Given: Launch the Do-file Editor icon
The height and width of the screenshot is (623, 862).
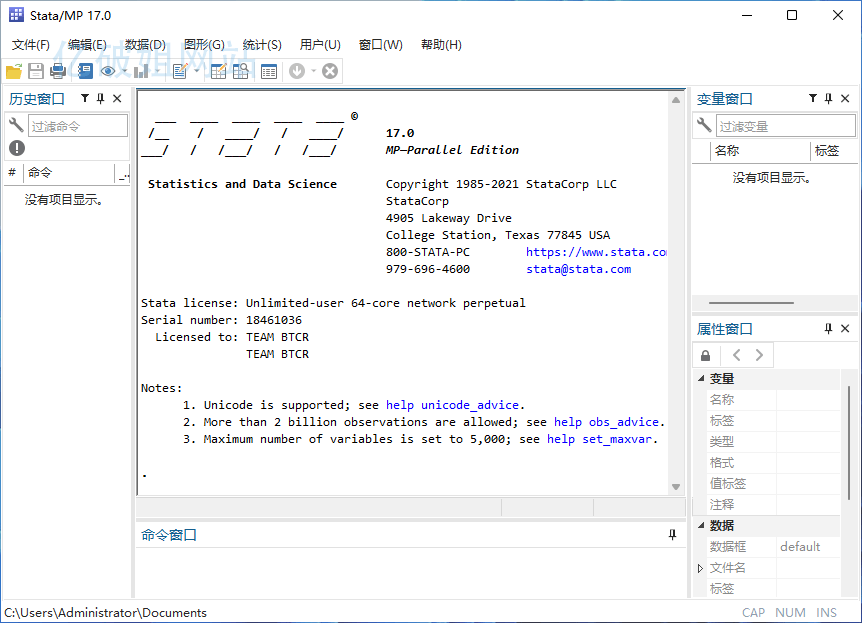Looking at the screenshot, I should coord(180,70).
